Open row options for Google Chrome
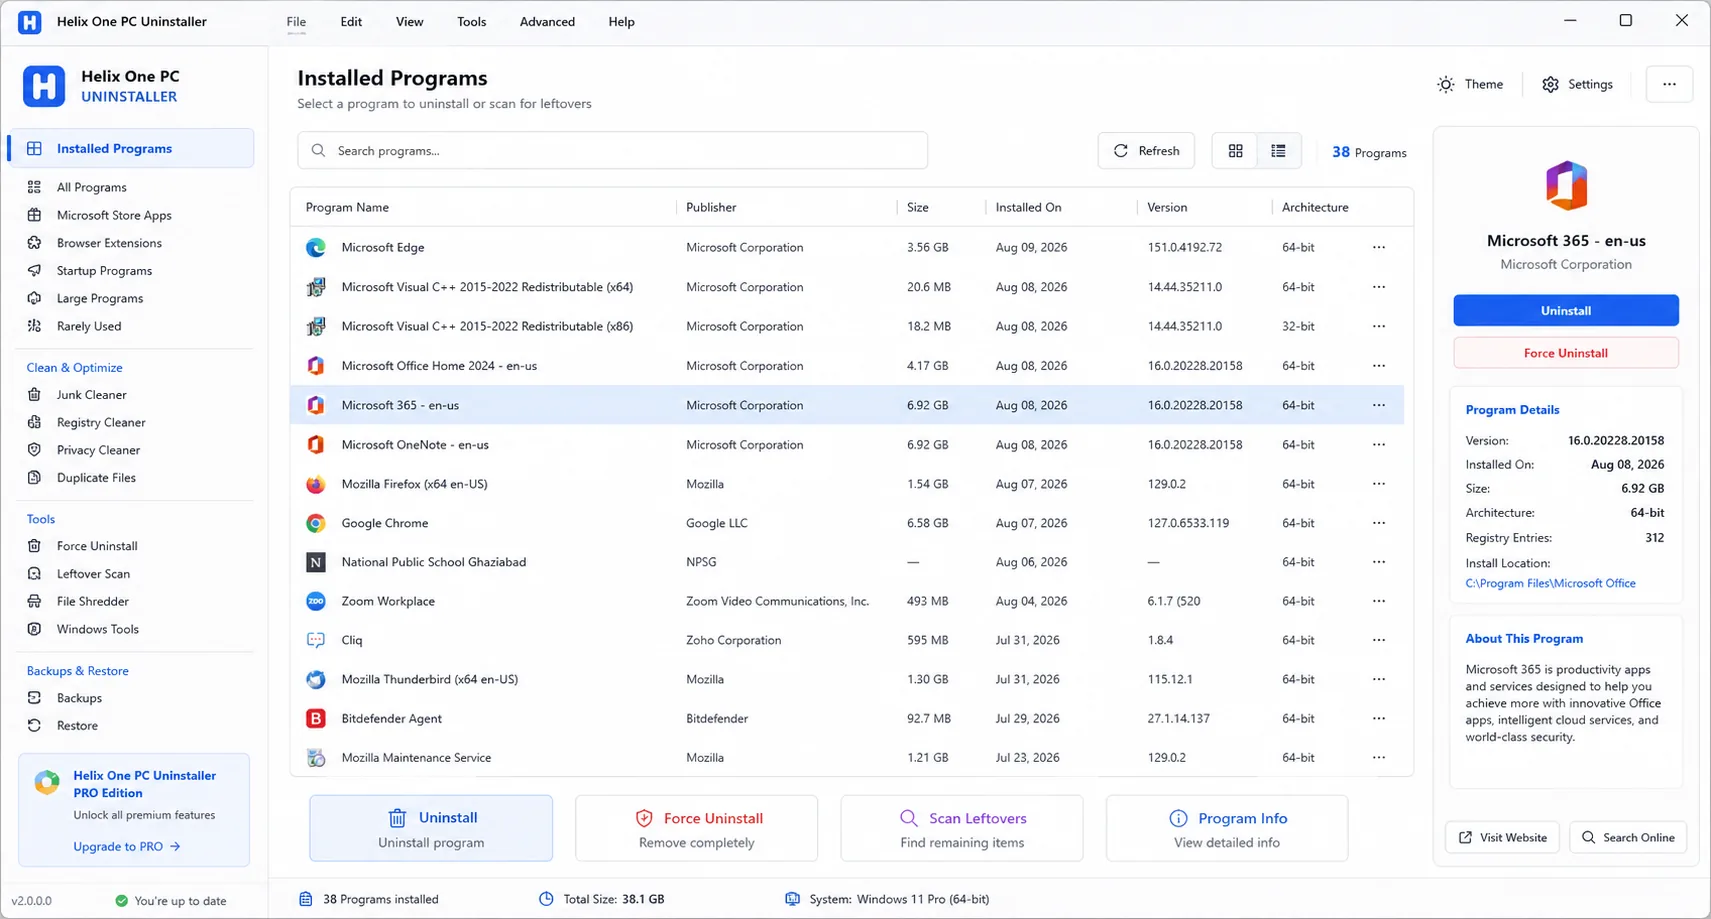The height and width of the screenshot is (919, 1711). click(1379, 523)
